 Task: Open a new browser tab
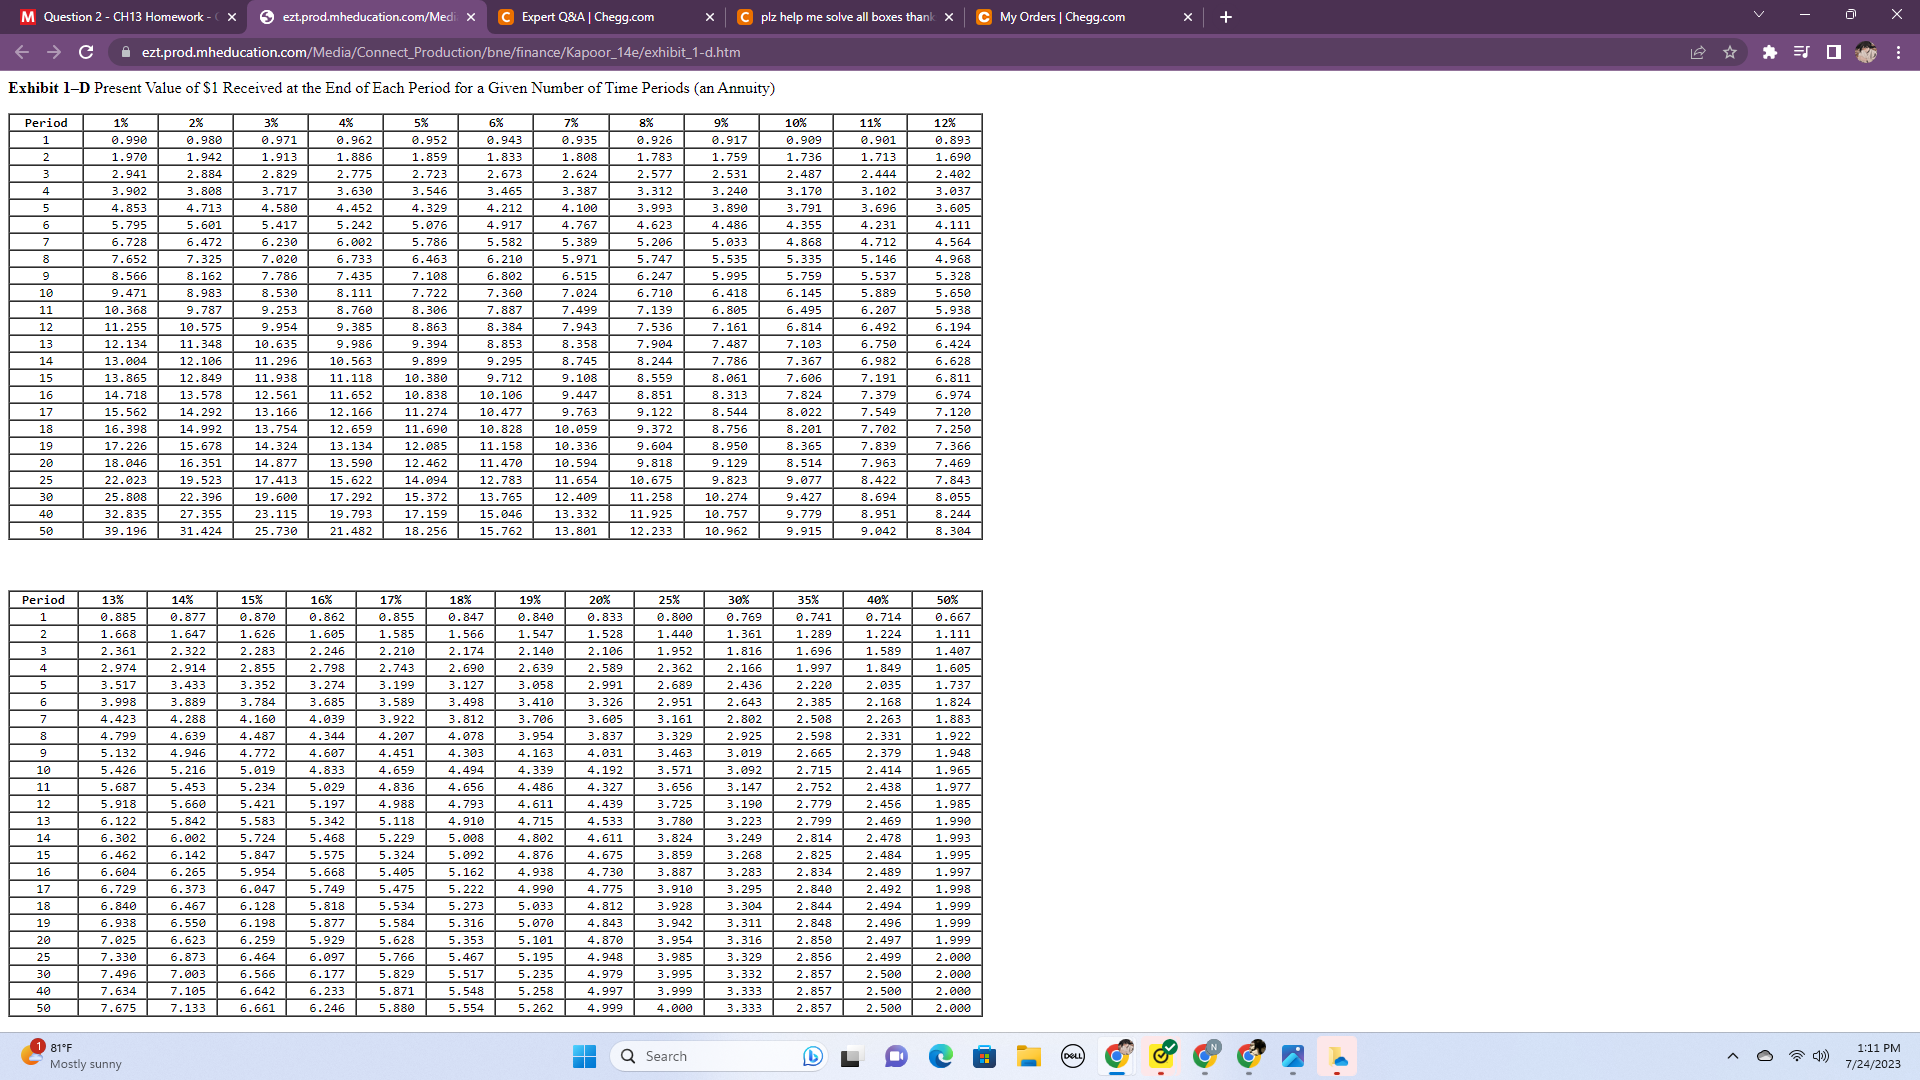tap(1225, 17)
